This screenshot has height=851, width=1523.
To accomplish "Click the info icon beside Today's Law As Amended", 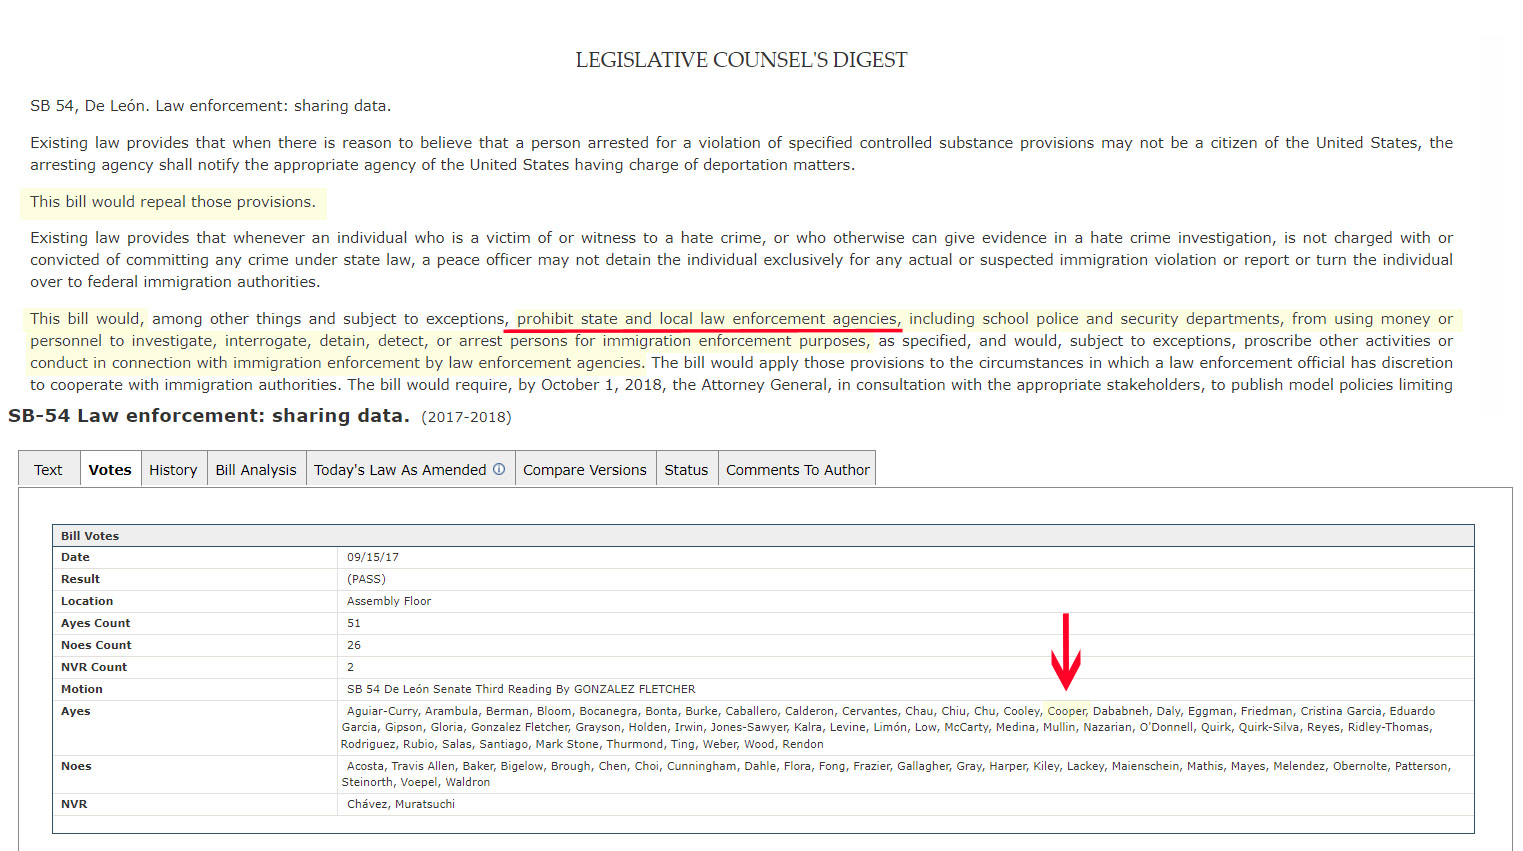I will (499, 469).
